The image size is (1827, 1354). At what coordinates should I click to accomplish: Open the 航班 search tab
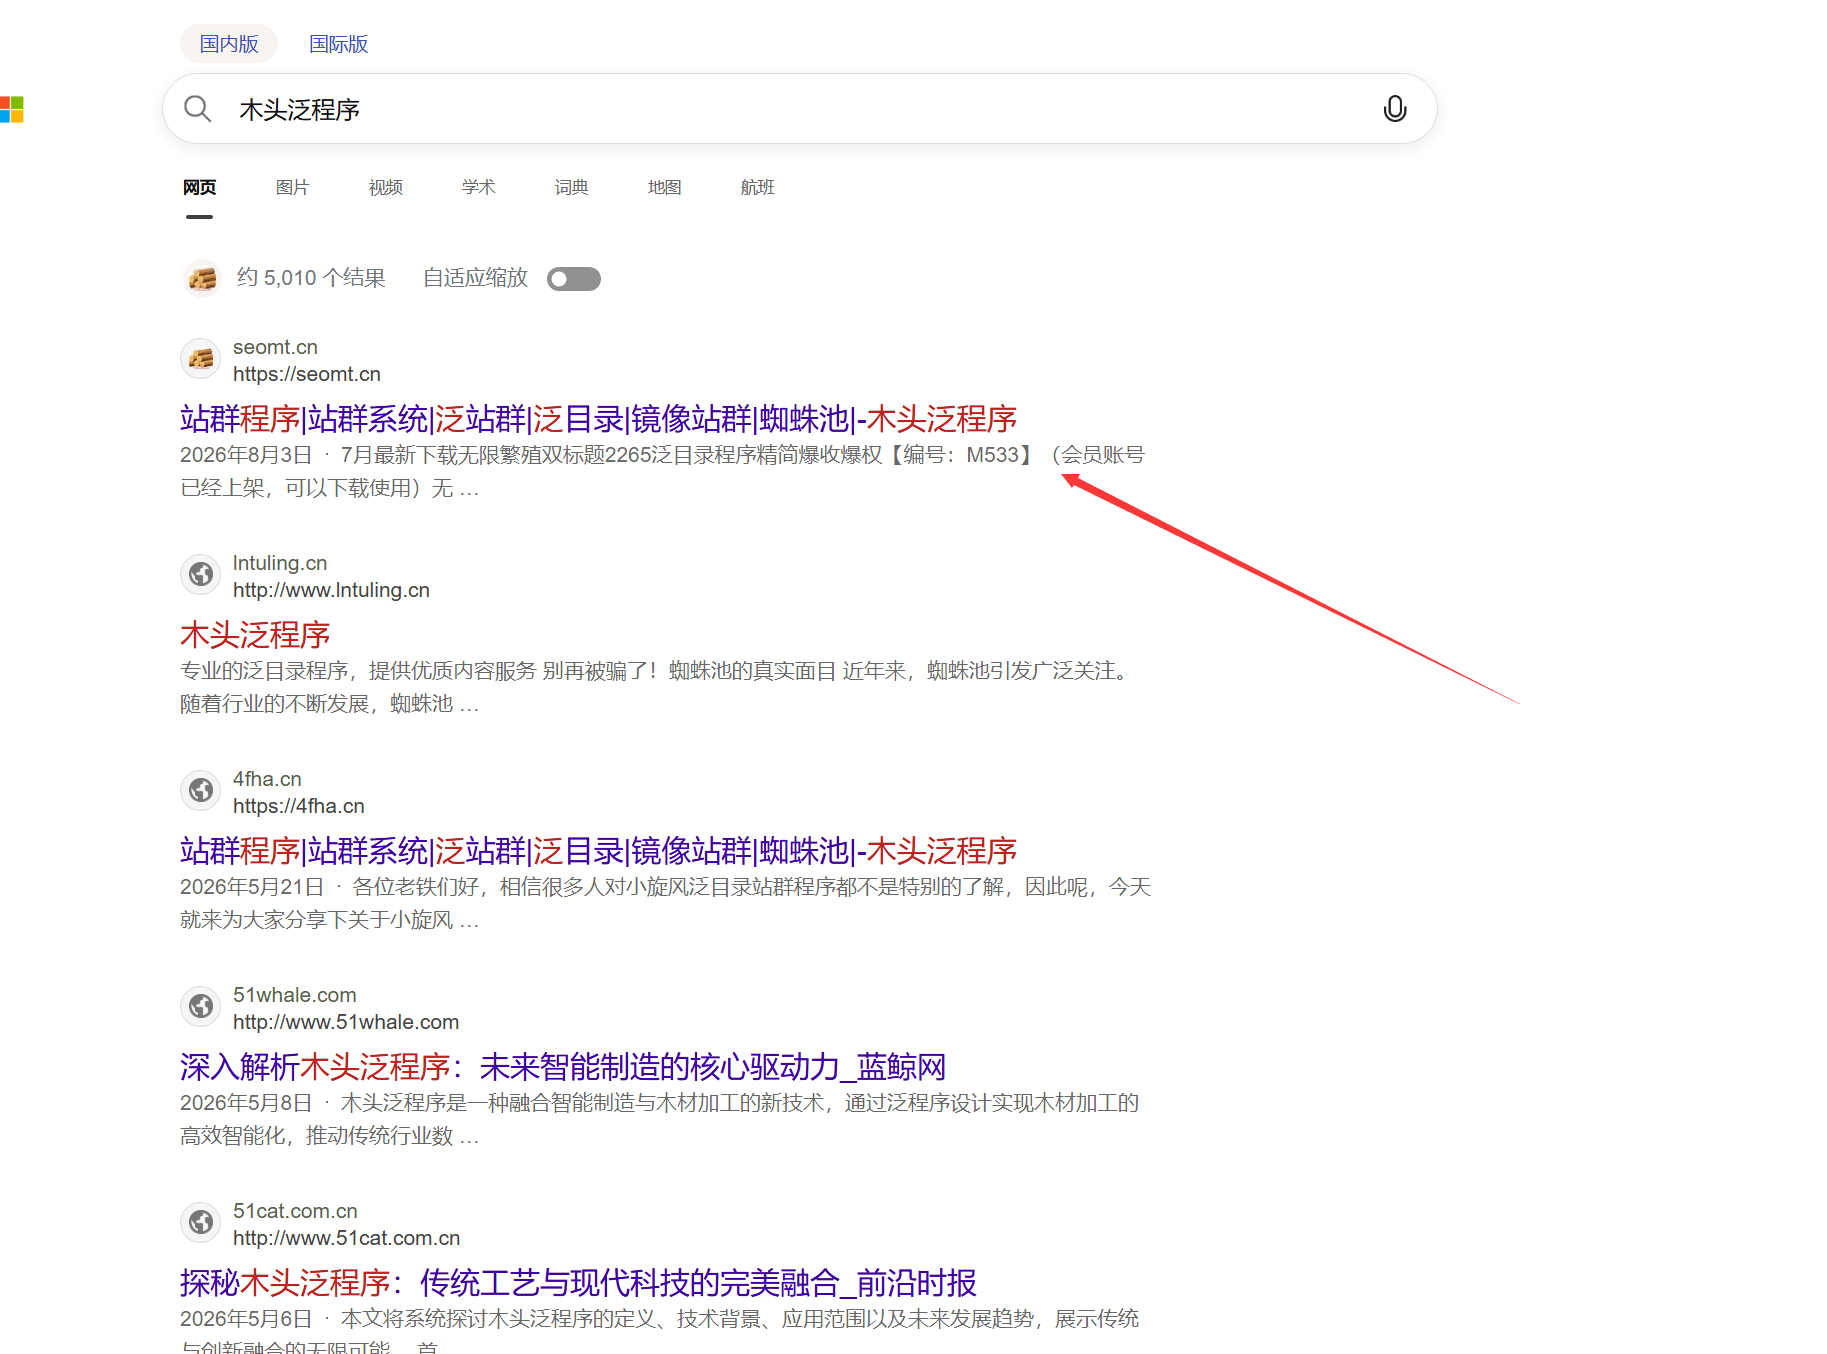[x=757, y=187]
